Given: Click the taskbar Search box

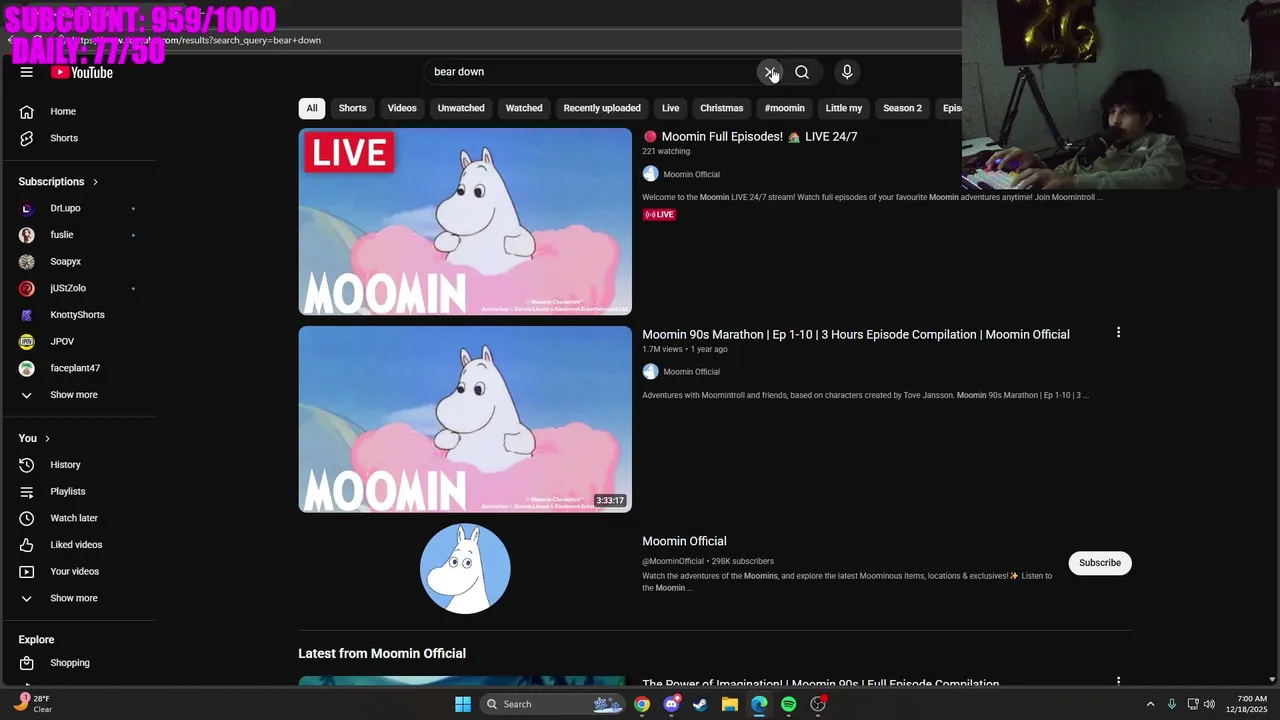Looking at the screenshot, I should coord(552,704).
